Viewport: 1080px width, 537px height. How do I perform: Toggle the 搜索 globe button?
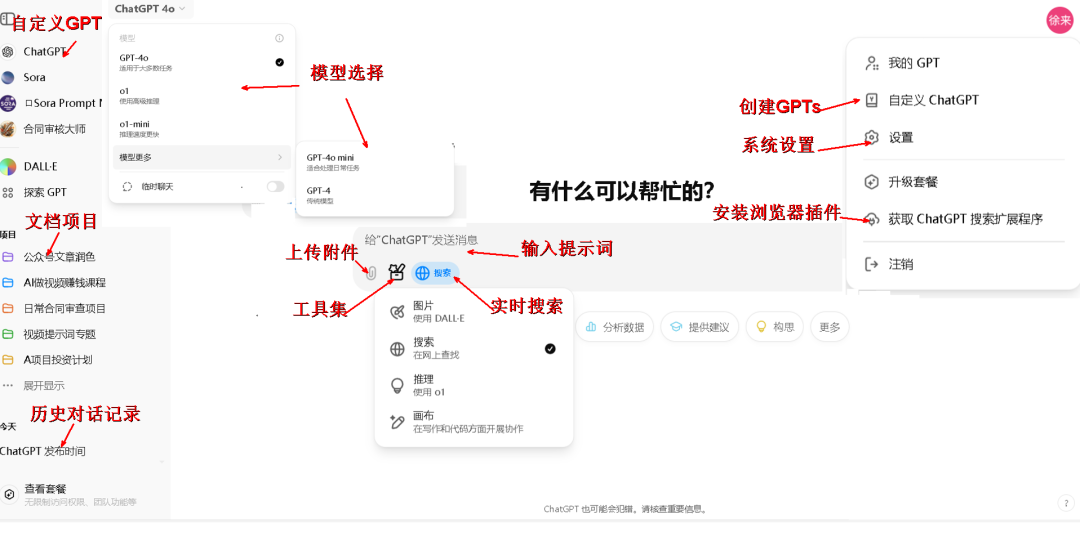point(435,273)
